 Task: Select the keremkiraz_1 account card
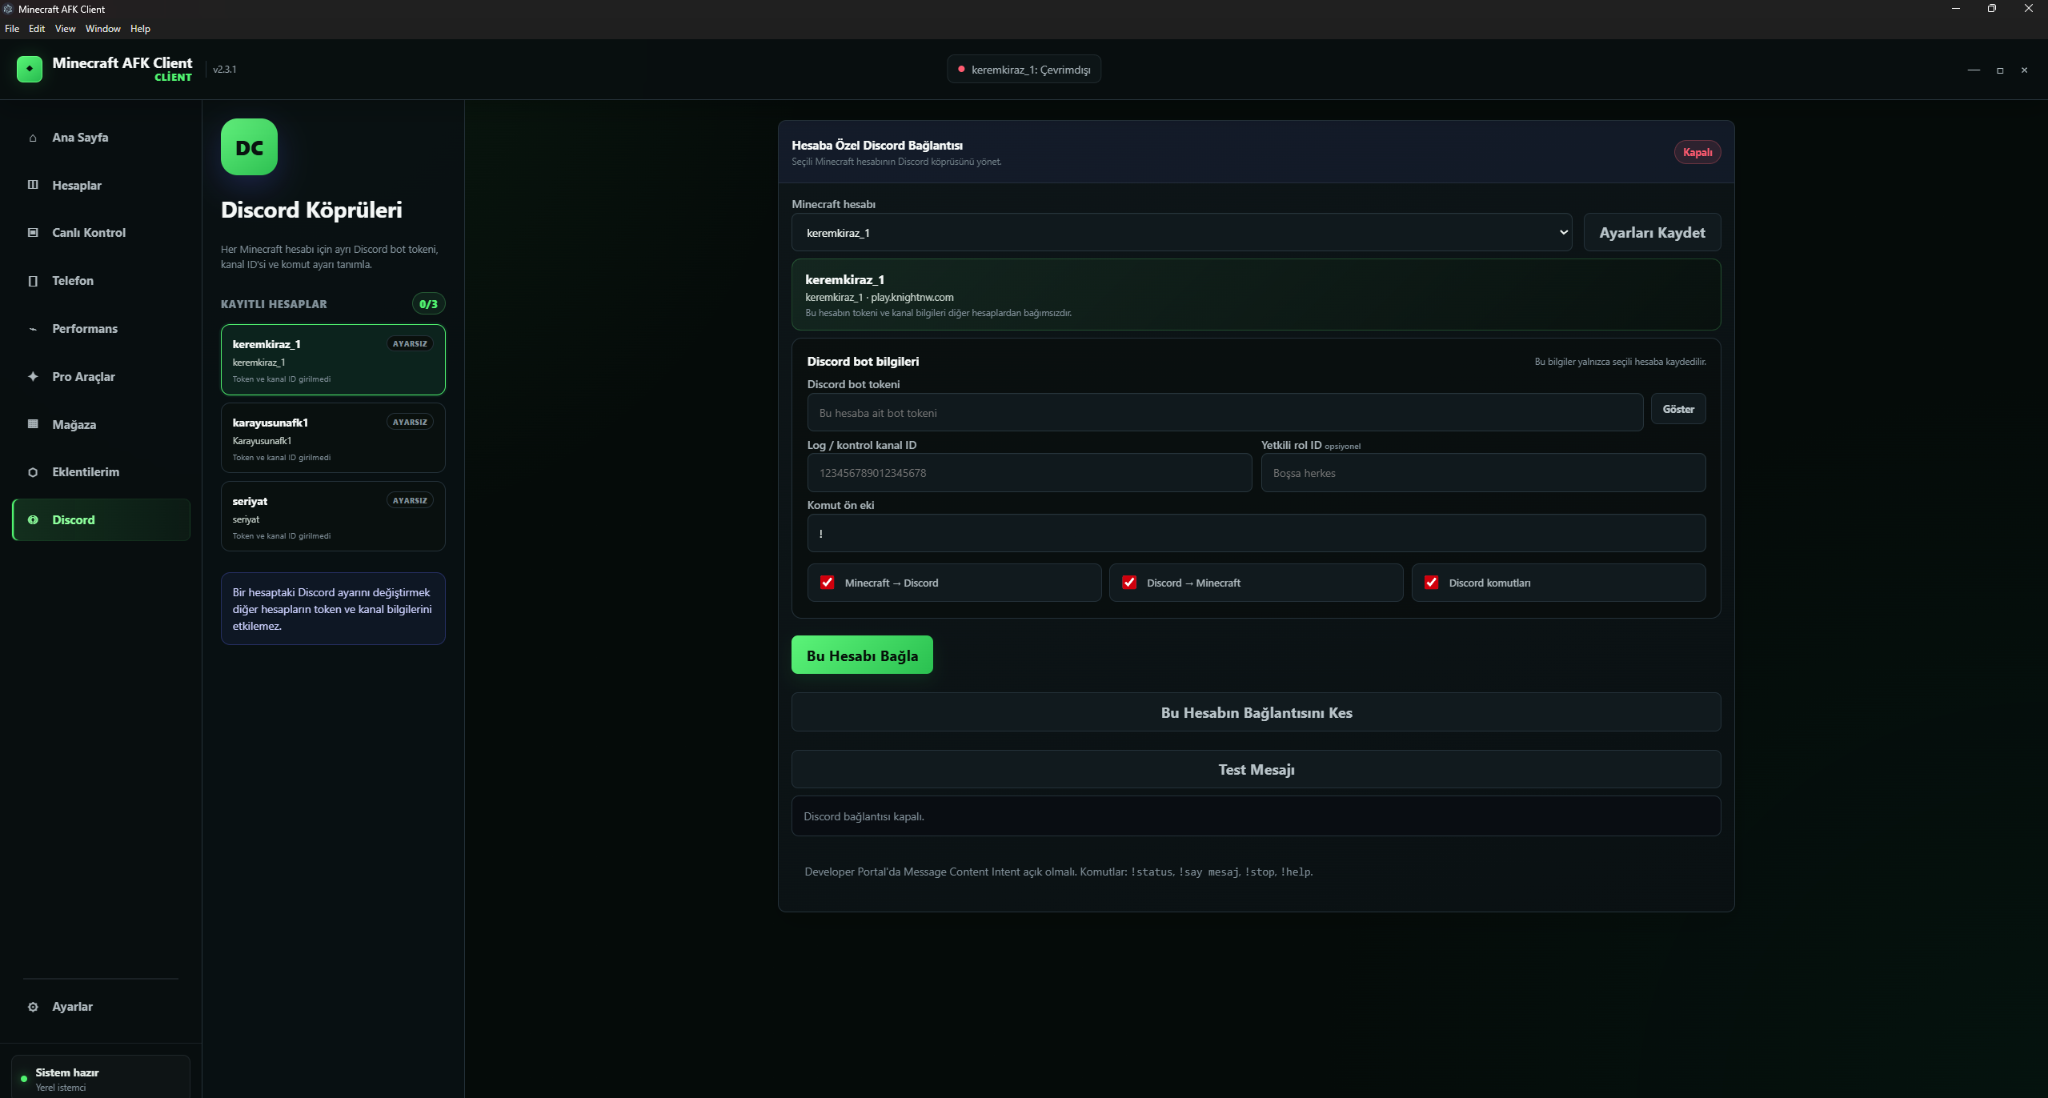[333, 360]
